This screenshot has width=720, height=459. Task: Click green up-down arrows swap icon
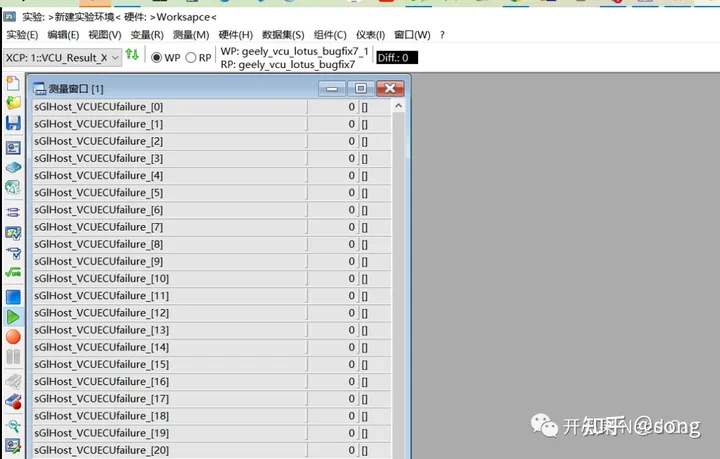[x=132, y=54]
